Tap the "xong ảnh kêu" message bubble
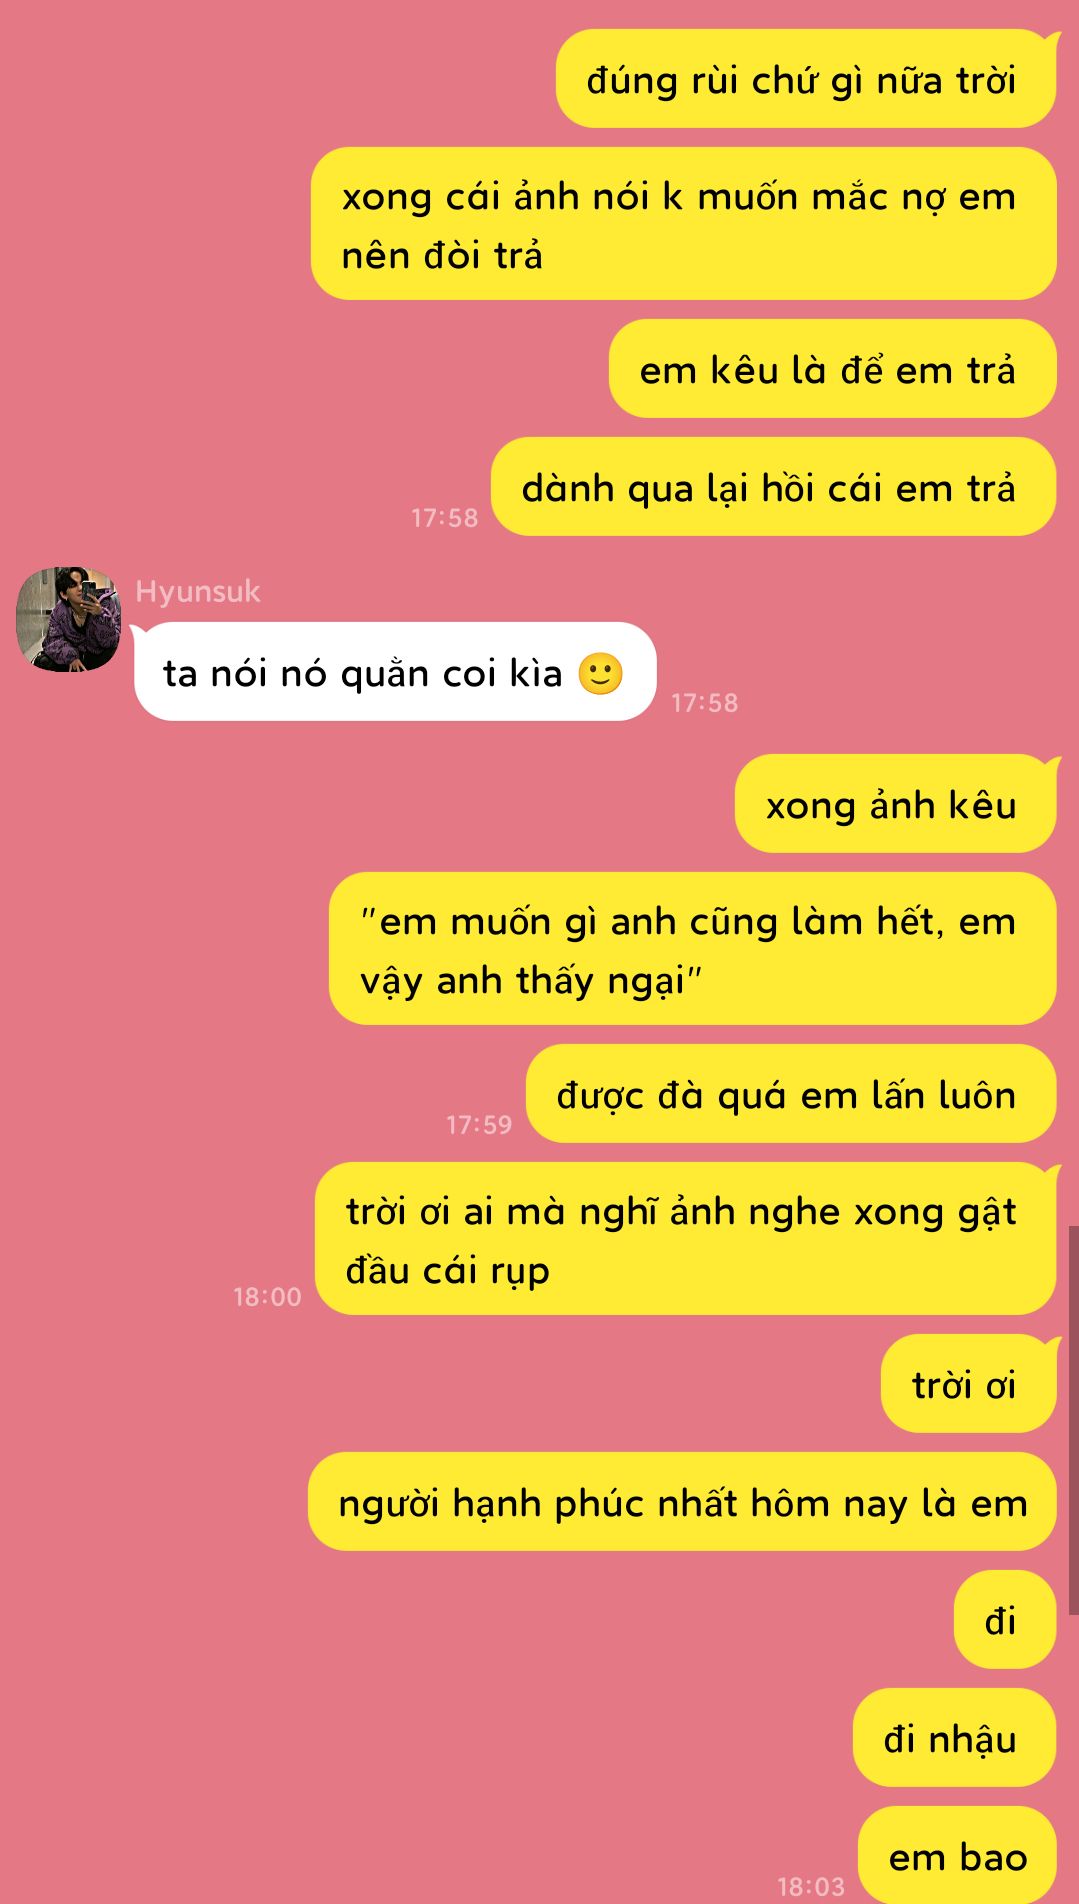1079x1904 pixels. click(896, 804)
